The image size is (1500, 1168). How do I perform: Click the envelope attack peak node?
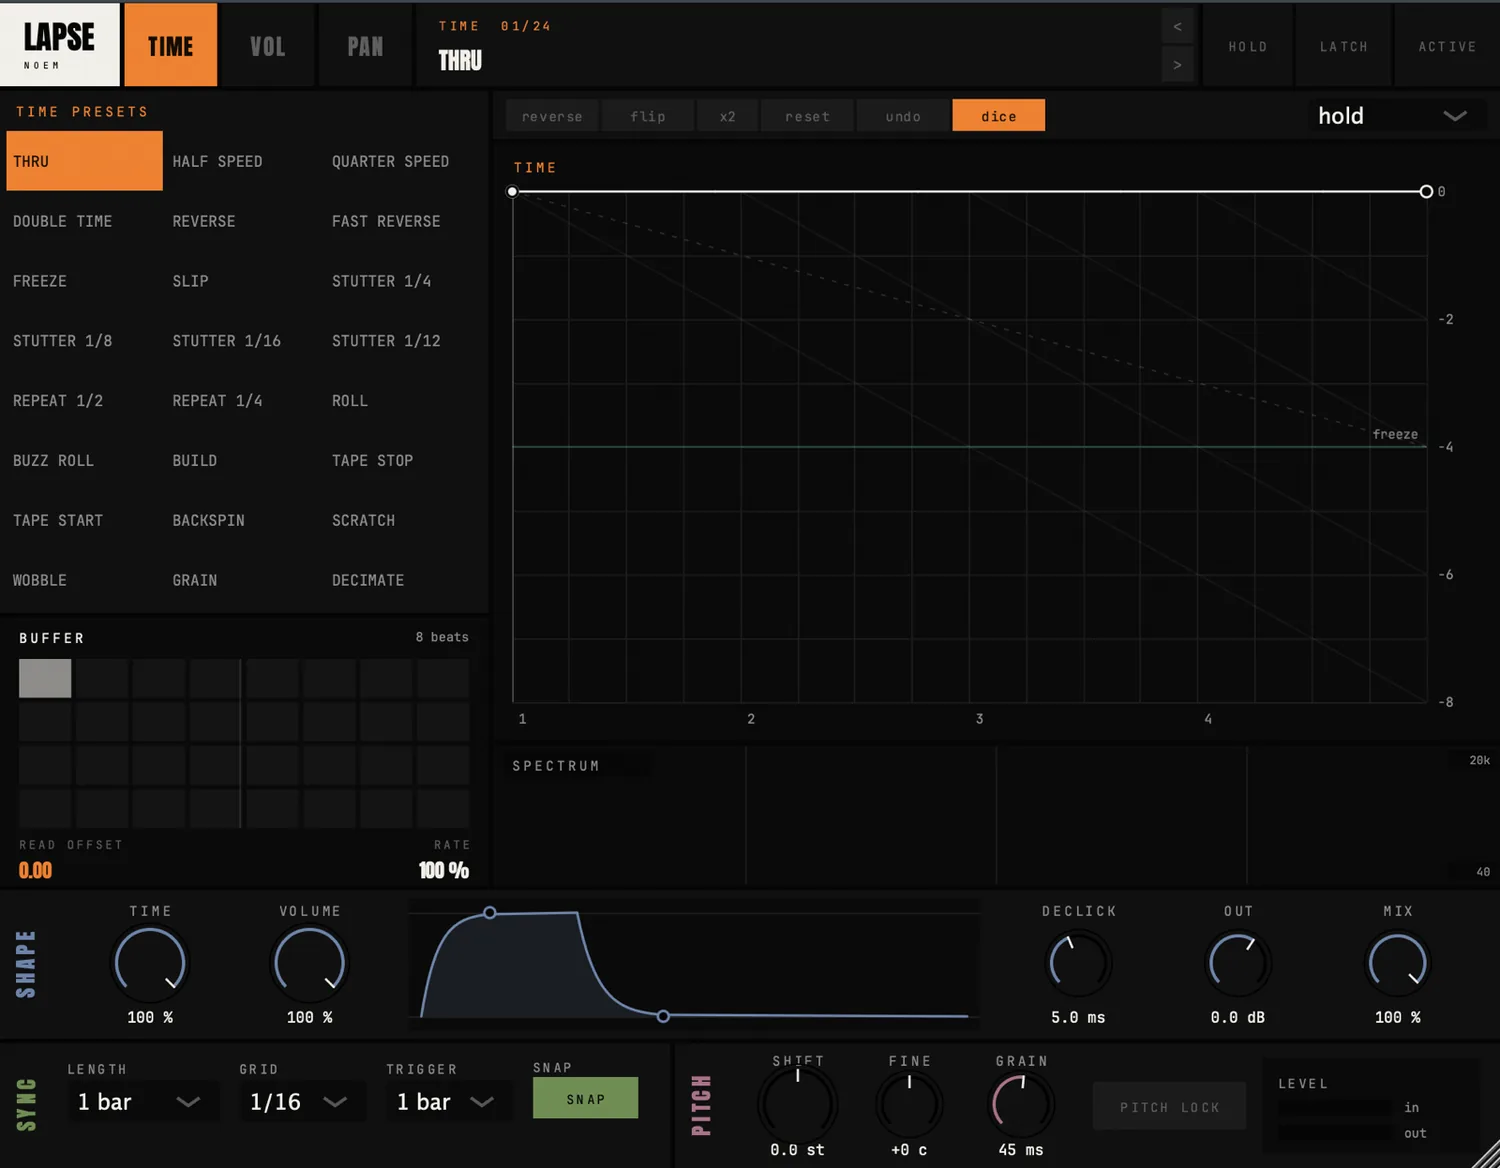click(x=489, y=912)
